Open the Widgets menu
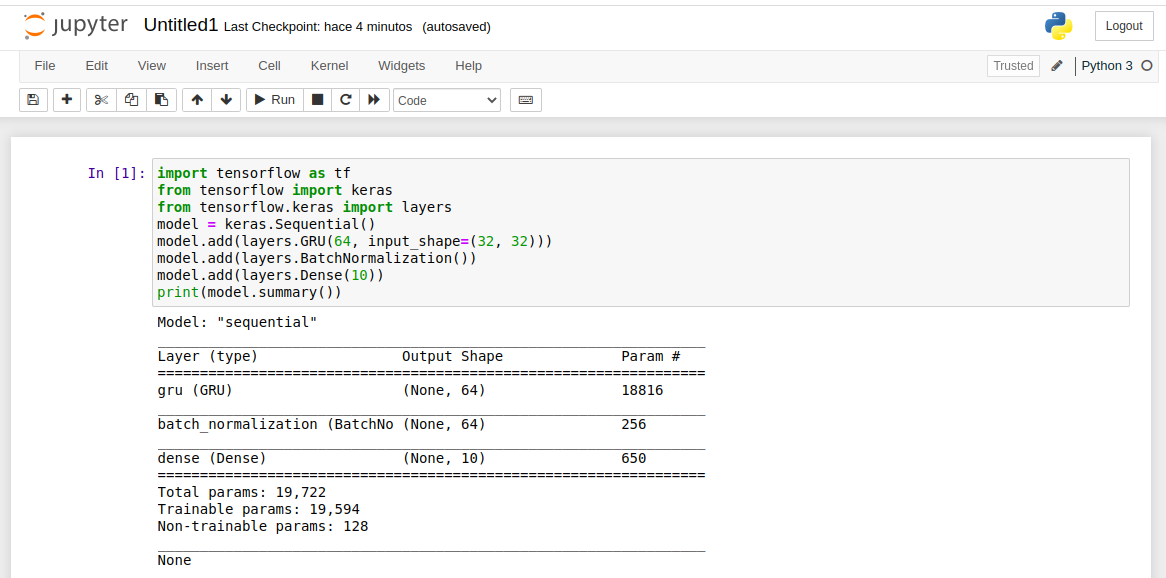1166x578 pixels. point(401,66)
